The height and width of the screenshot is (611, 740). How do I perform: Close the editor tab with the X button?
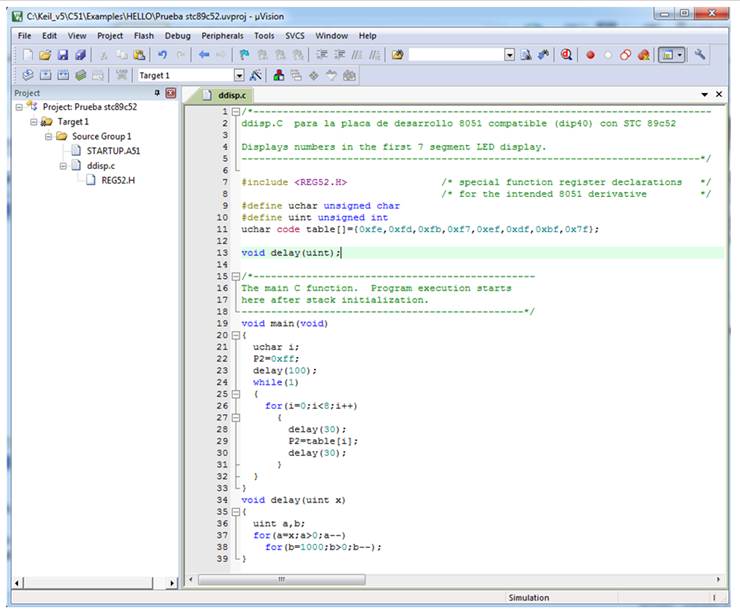tap(719, 94)
